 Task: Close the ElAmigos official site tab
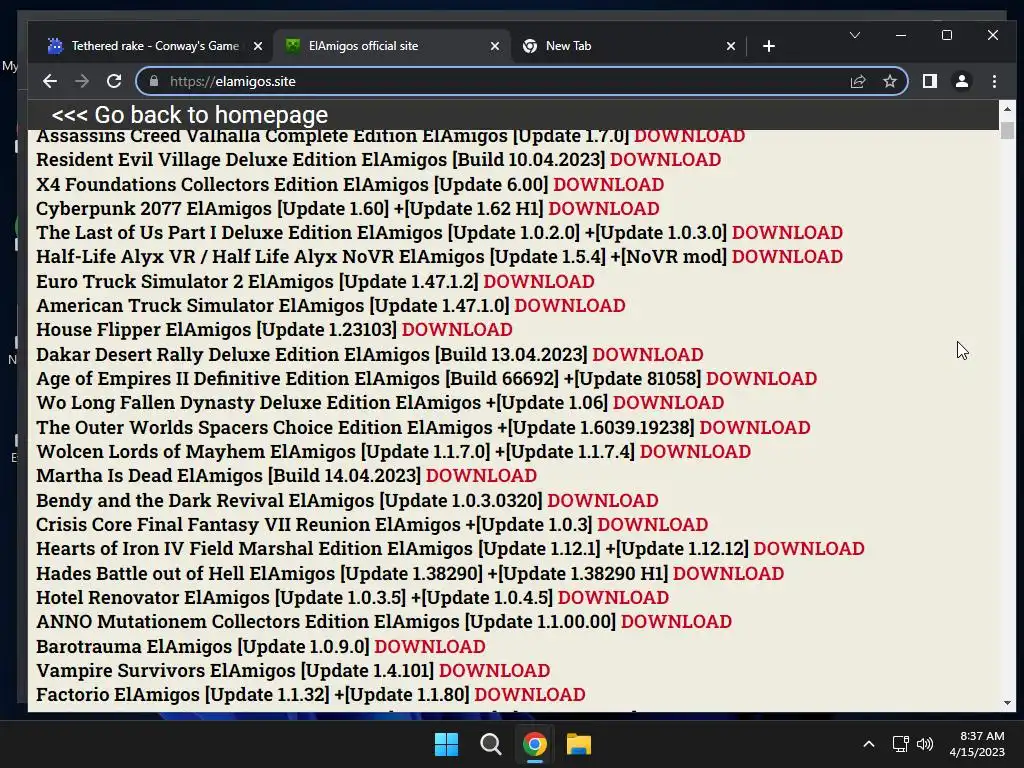(495, 46)
